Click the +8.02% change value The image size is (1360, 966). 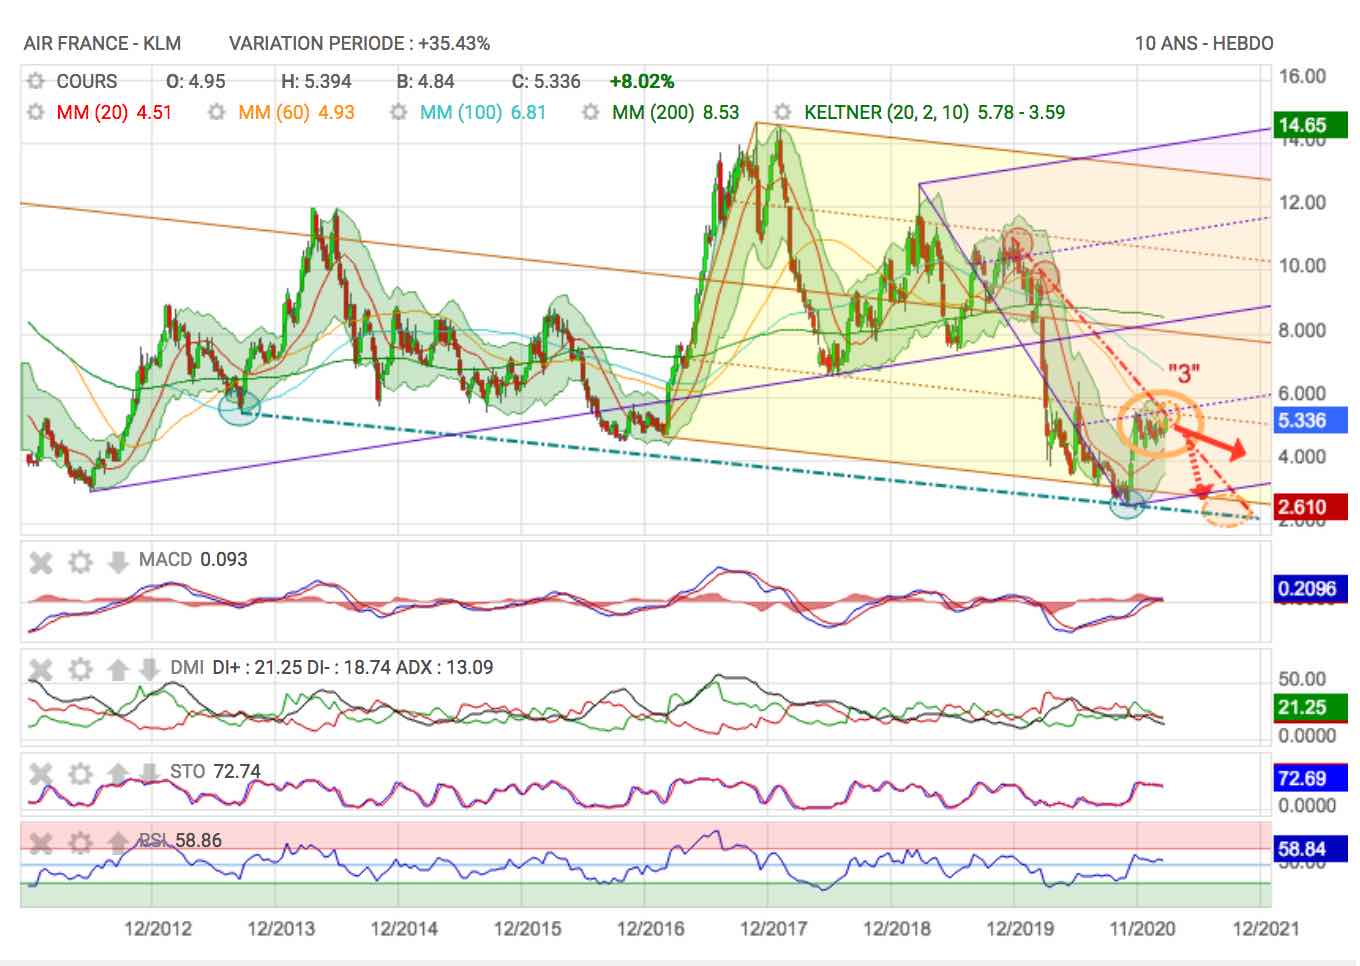tap(642, 81)
